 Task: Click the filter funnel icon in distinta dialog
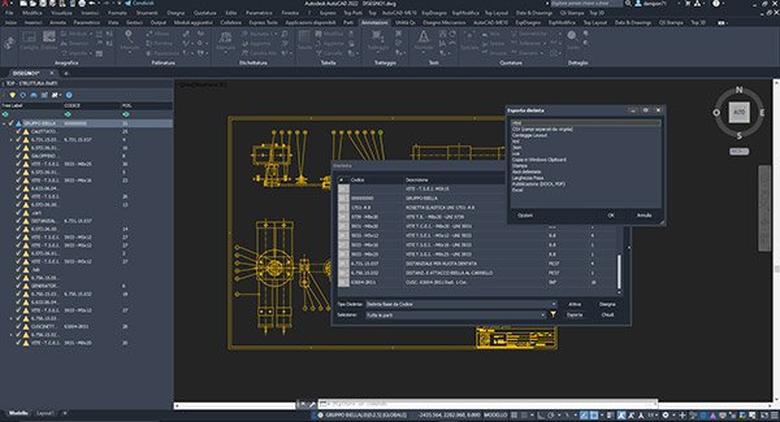[552, 314]
